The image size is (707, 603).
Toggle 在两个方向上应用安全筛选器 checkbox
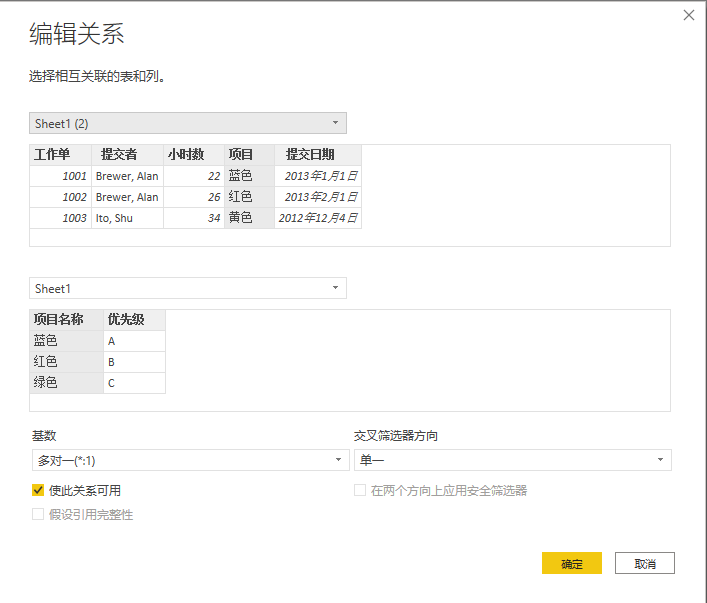tap(361, 490)
